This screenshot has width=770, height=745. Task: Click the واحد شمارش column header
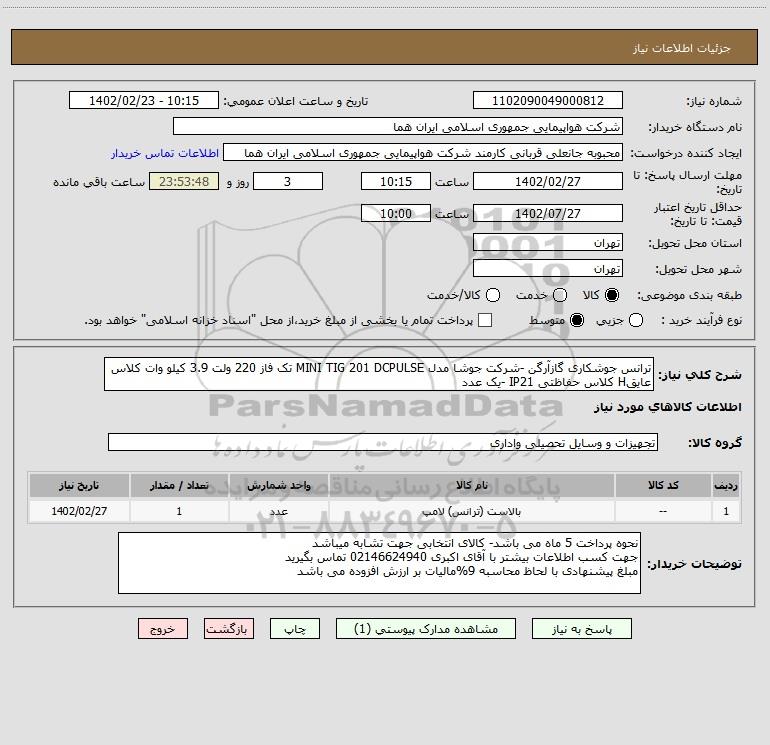pos(278,485)
